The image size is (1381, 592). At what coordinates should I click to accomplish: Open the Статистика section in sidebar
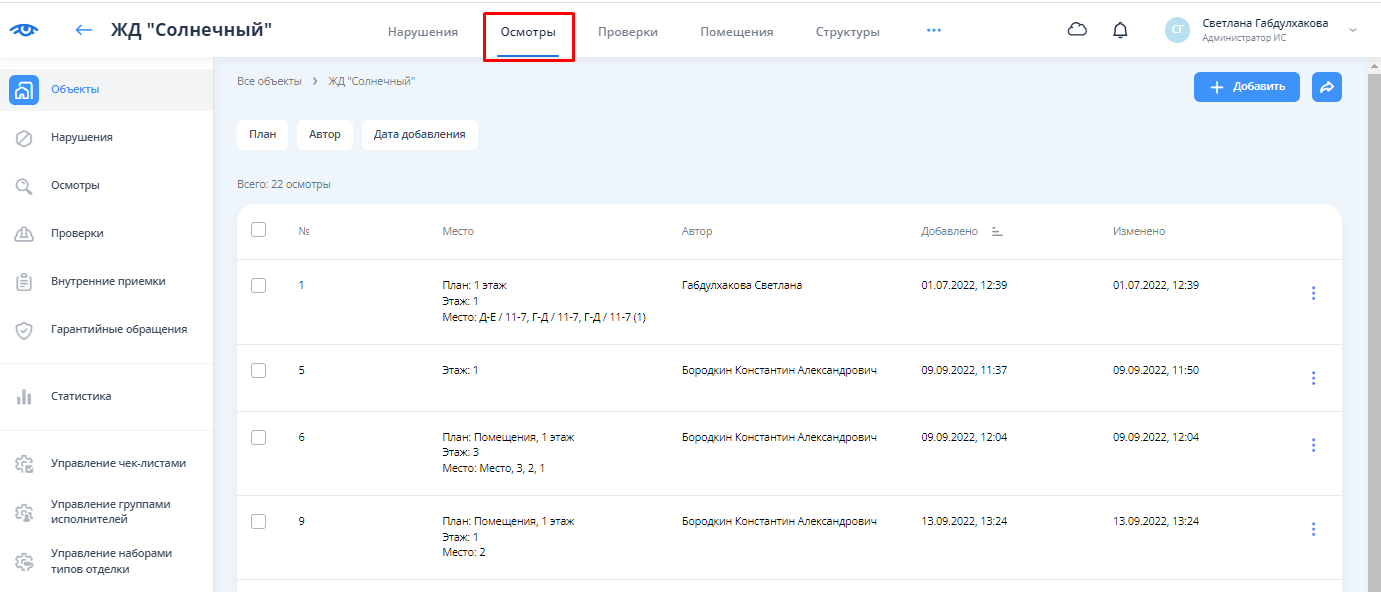(81, 396)
